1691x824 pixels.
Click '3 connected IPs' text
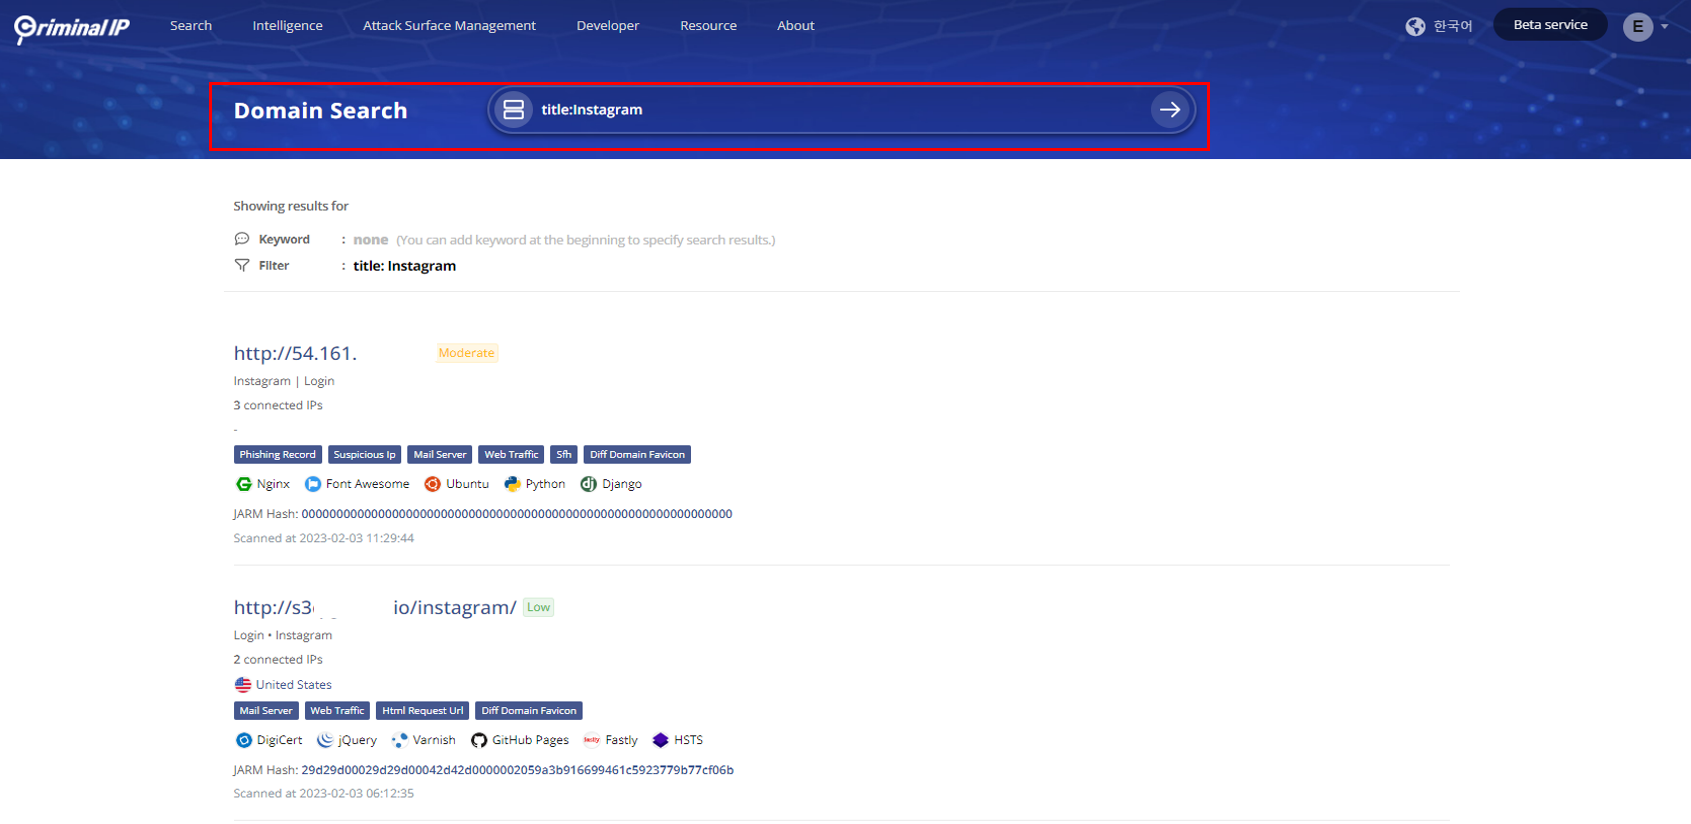278,406
